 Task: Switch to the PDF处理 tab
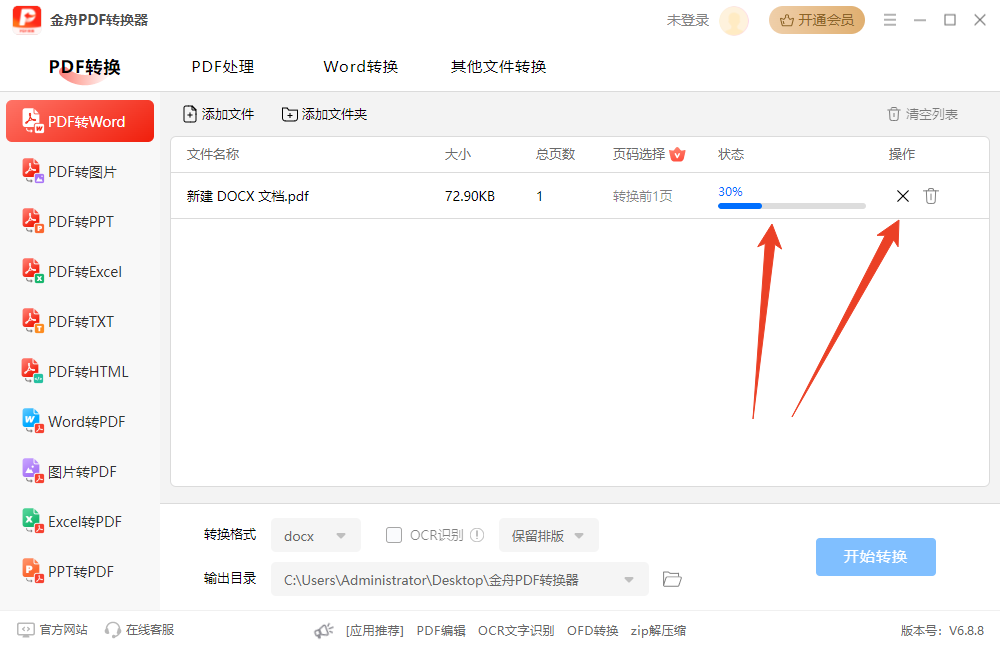[x=223, y=67]
